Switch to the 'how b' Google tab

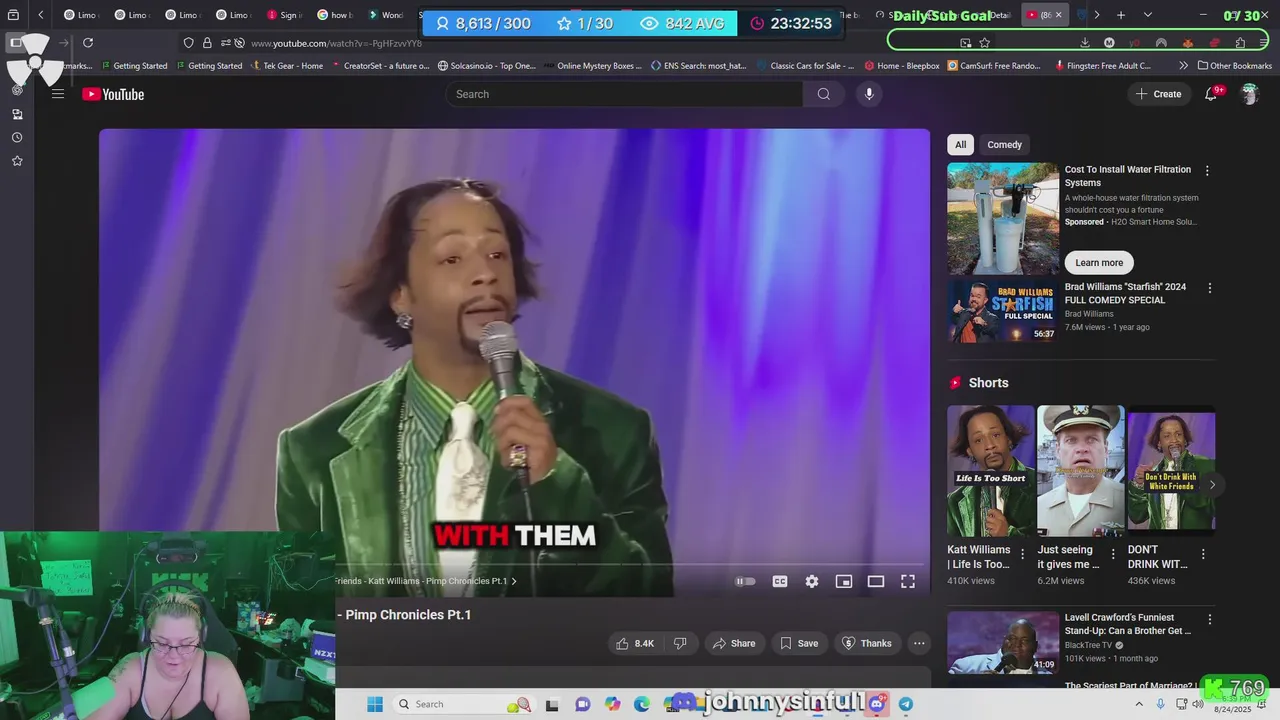coord(336,15)
